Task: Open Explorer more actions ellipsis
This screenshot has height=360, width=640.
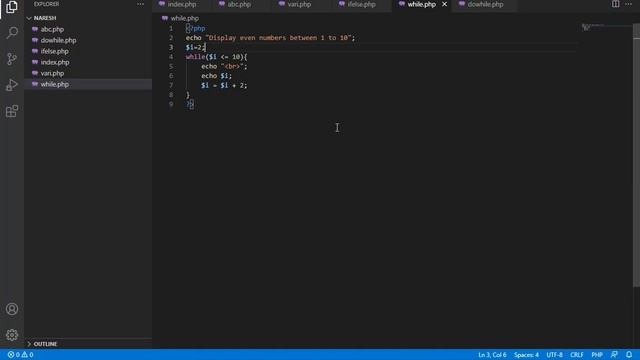Action: coord(140,4)
